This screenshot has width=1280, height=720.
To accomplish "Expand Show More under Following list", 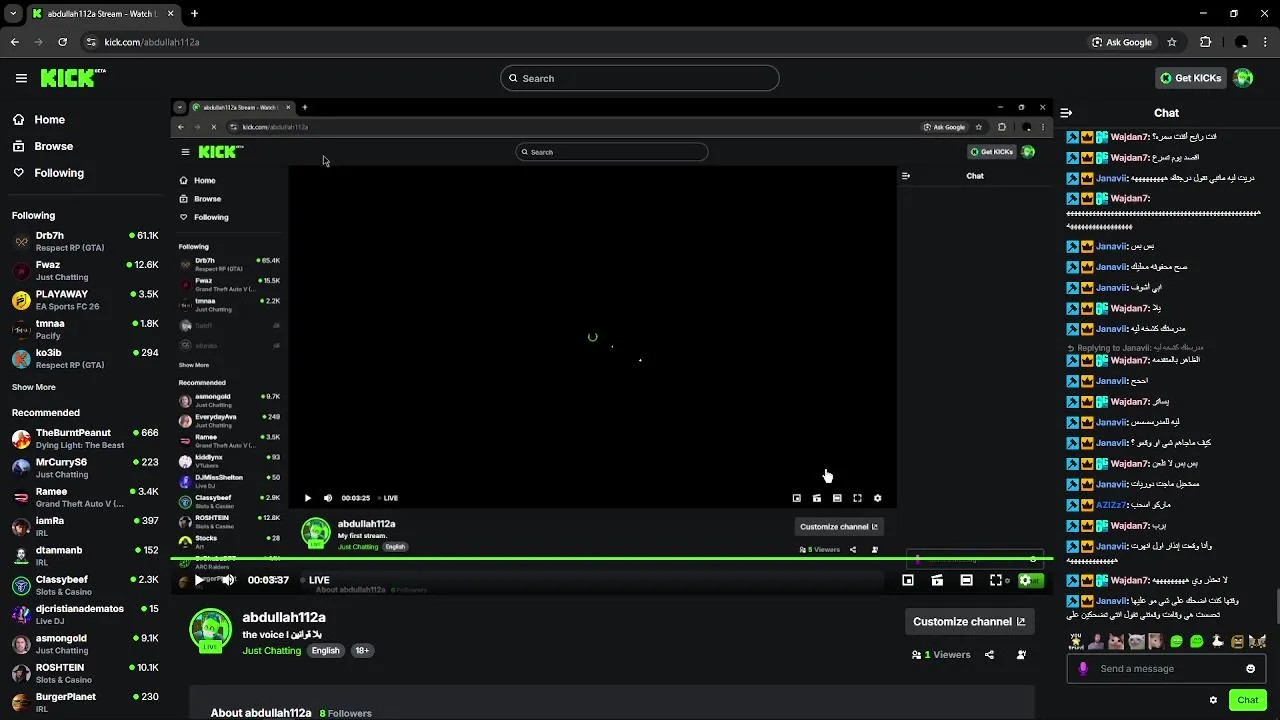I will point(34,387).
